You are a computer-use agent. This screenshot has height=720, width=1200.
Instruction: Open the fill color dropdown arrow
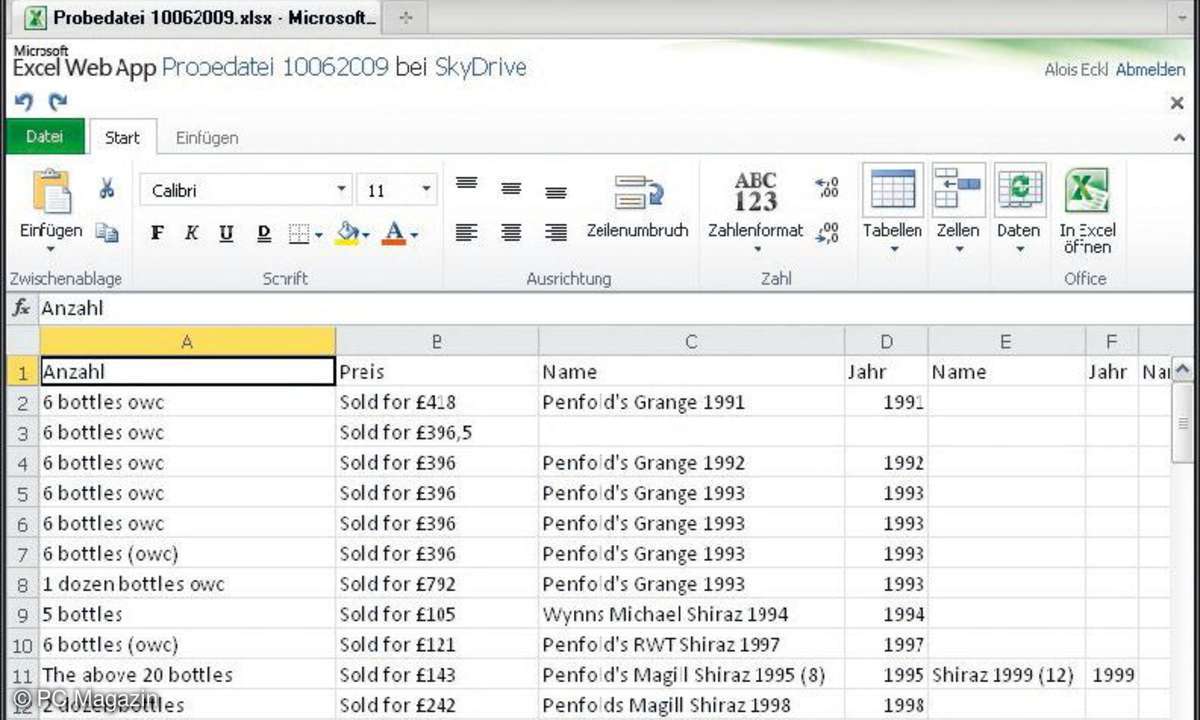point(366,236)
